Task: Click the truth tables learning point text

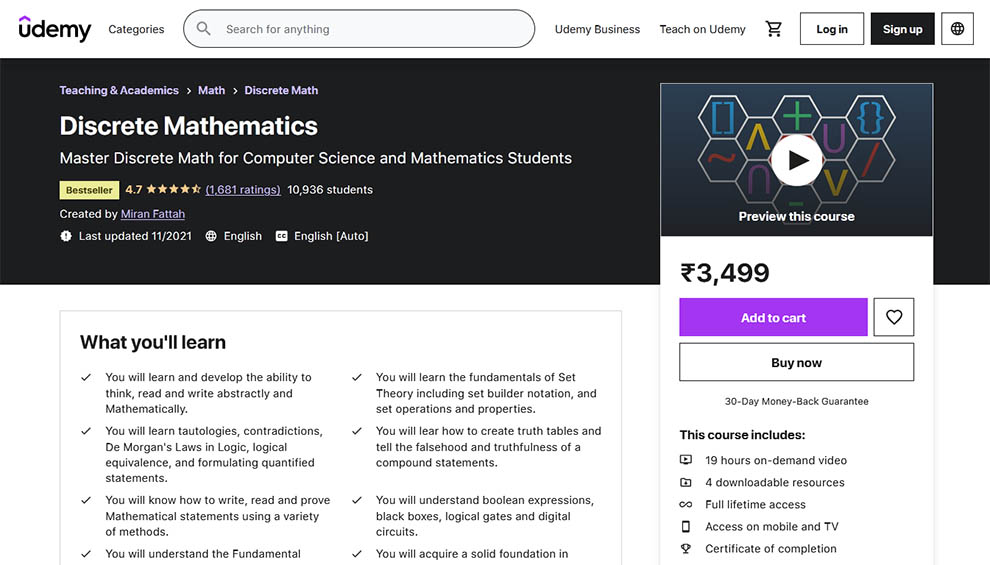Action: pyautogui.click(x=489, y=447)
